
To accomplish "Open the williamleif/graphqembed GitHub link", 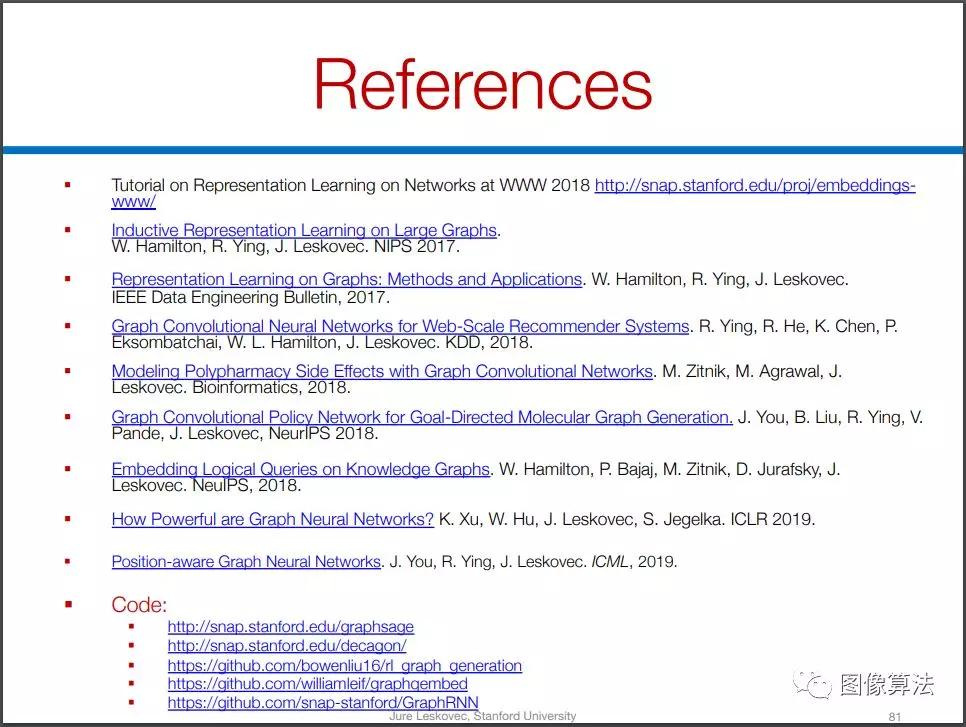I will (x=317, y=684).
